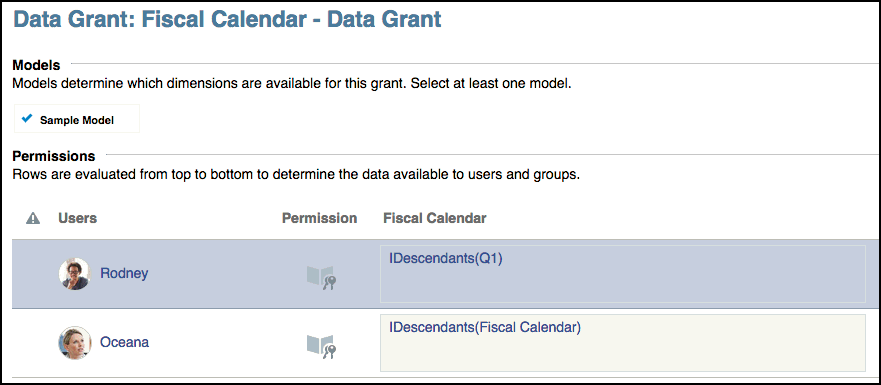
Task: Open the Rodney user link
Action: [x=124, y=274]
